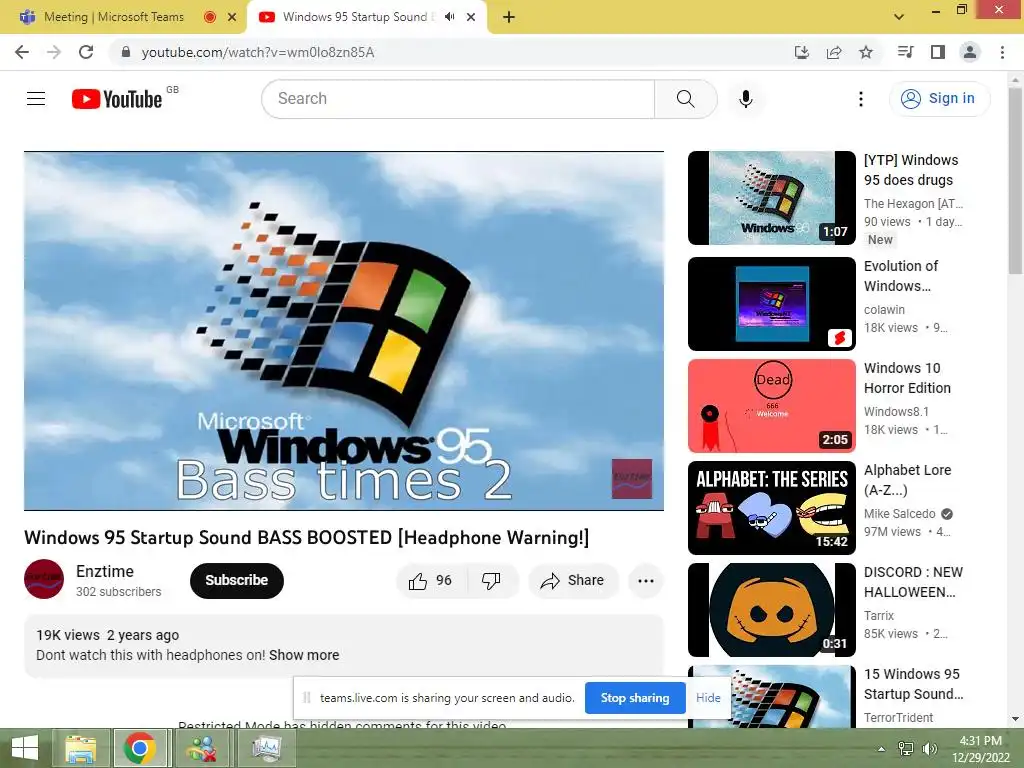Dislike the video with thumbs-down icon

[491, 581]
